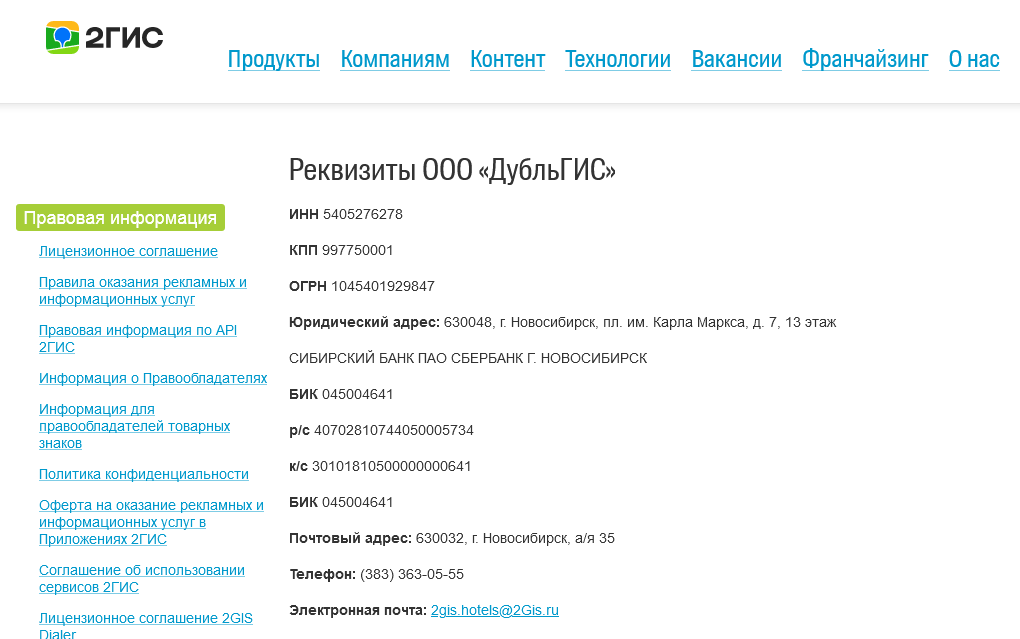Click the ИНН value 5405276278
This screenshot has width=1020, height=639.
click(x=362, y=214)
